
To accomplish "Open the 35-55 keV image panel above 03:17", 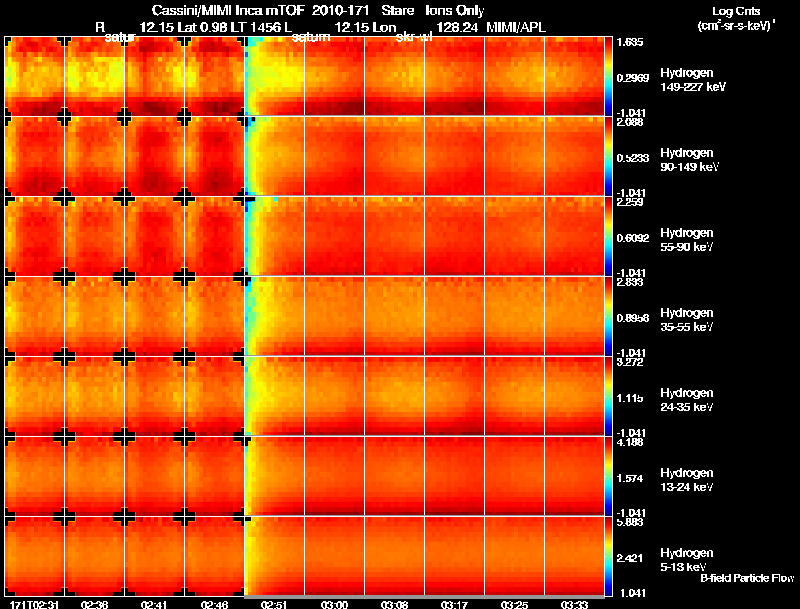I will coord(455,316).
